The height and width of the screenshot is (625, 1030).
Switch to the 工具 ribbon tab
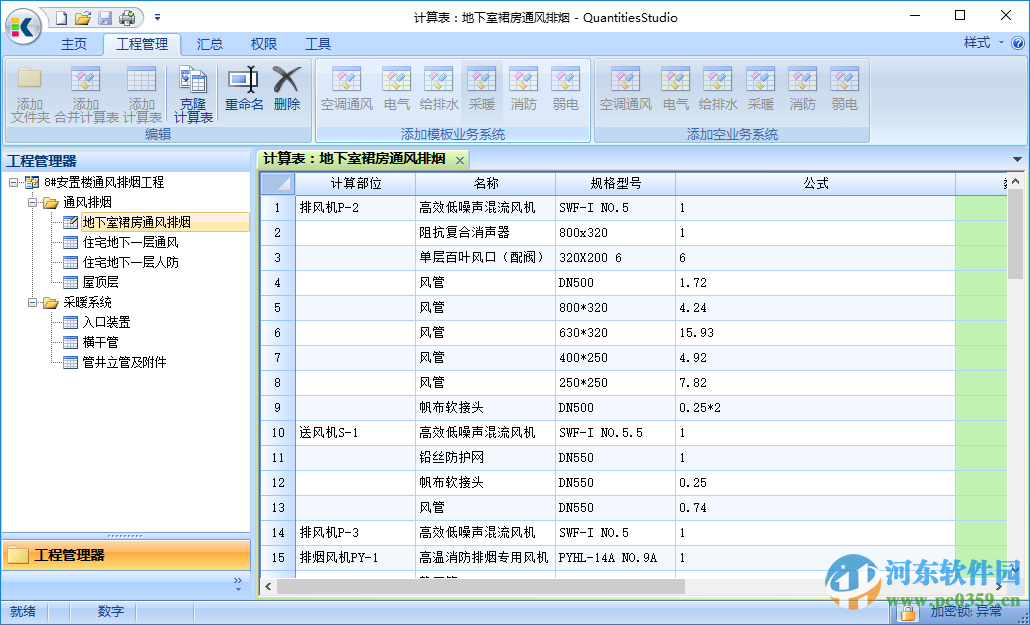point(320,44)
